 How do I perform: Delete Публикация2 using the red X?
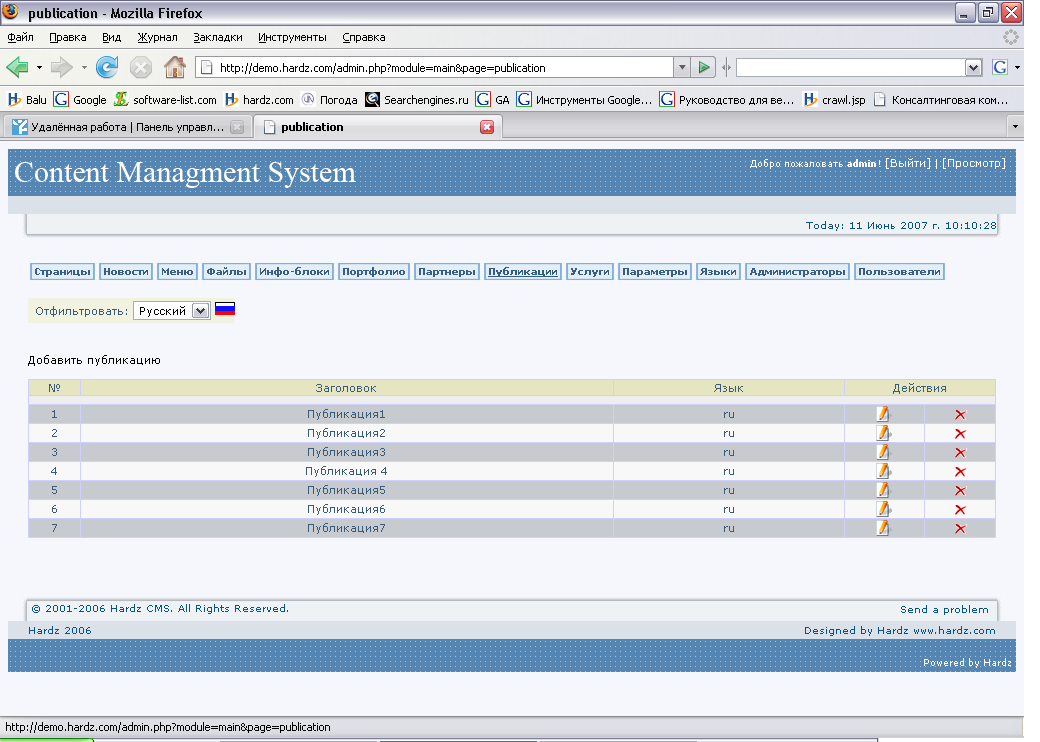tap(960, 434)
